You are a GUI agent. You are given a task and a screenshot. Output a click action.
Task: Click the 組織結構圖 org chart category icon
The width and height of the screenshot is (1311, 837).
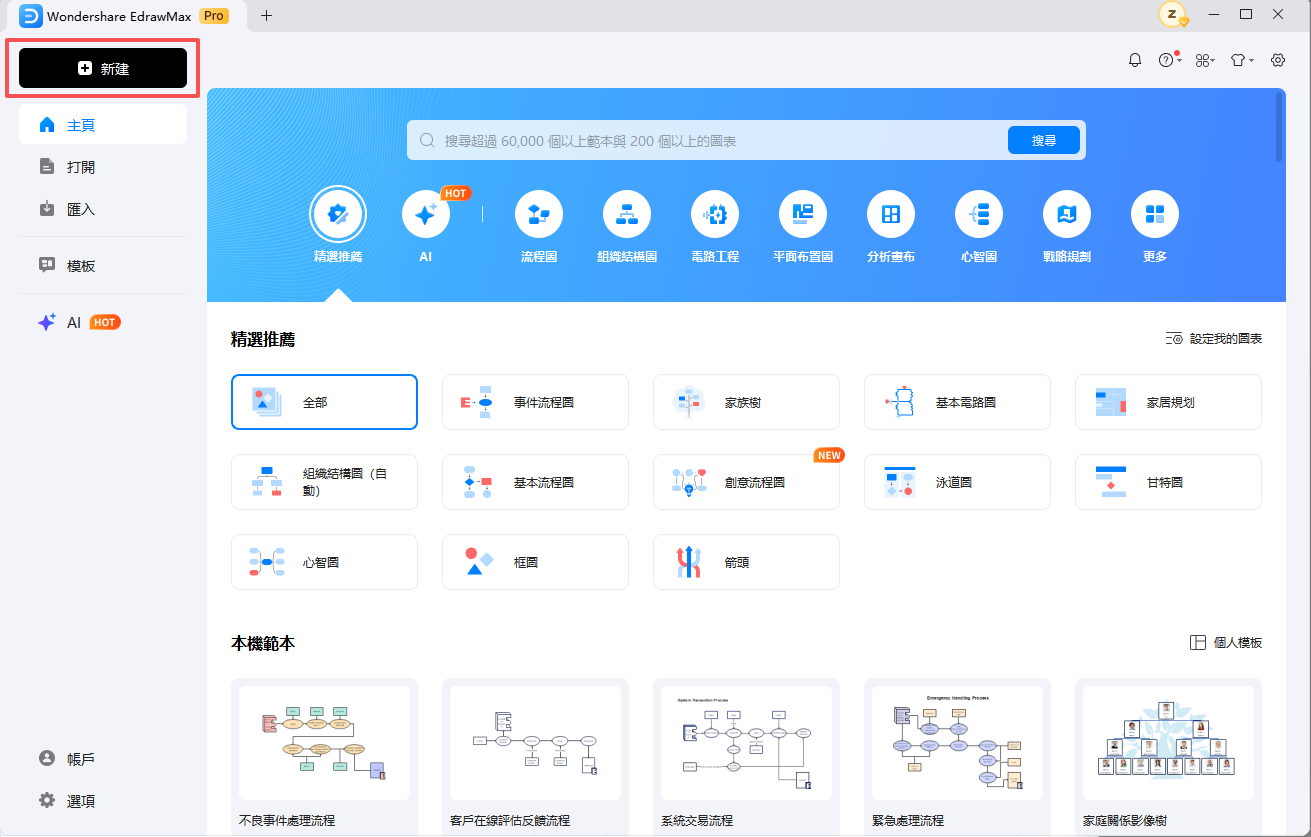pyautogui.click(x=627, y=213)
